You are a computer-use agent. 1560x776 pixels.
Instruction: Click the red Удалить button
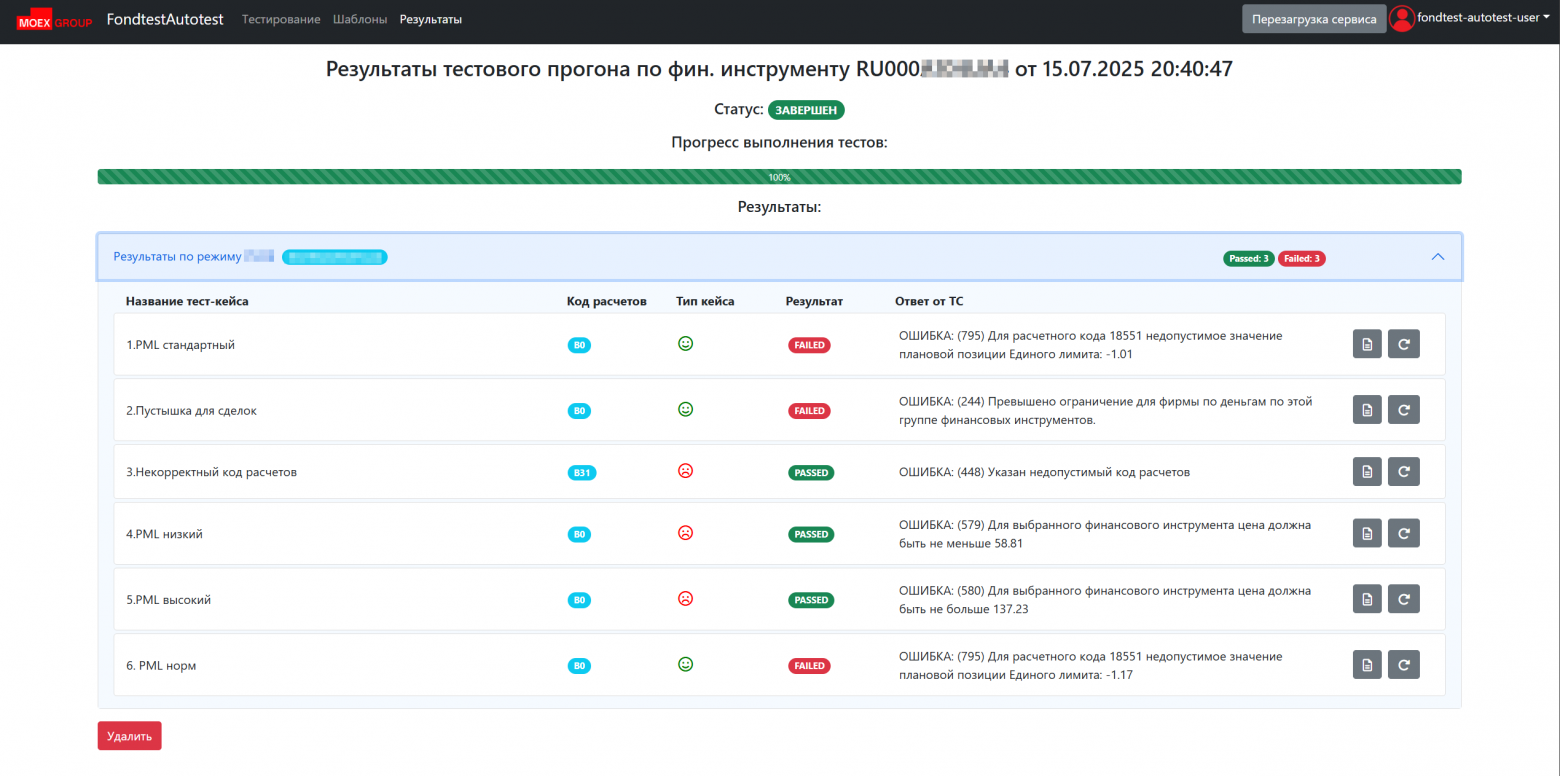tap(129, 736)
